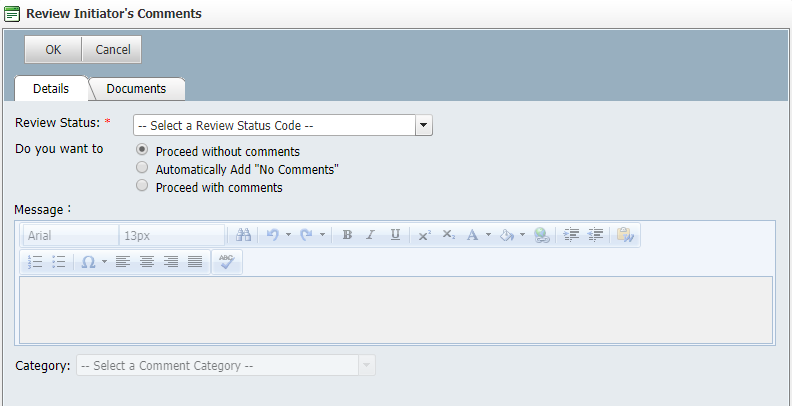Screen dimensions: 792x406
Task: Open the background color picker arrow
Action: (x=523, y=235)
